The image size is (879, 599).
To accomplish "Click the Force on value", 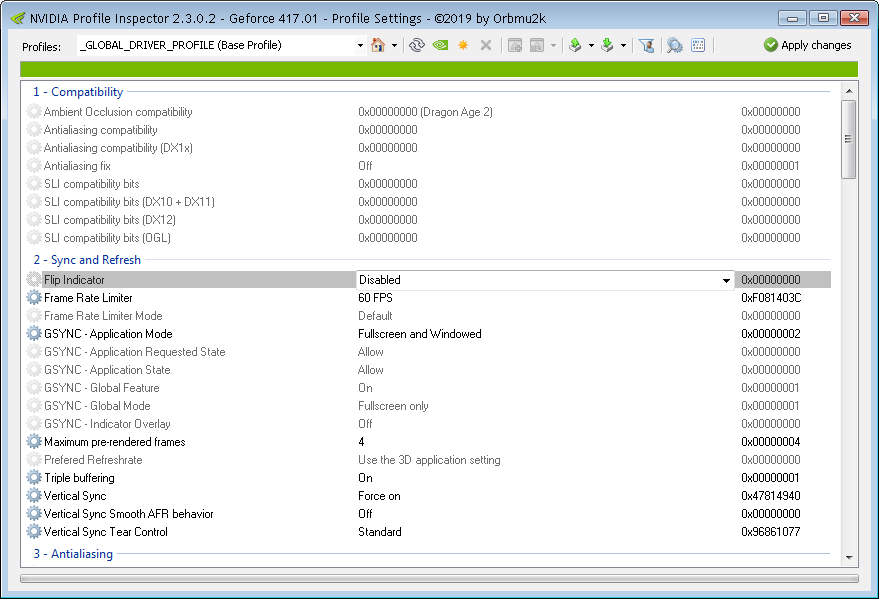I will (x=379, y=496).
